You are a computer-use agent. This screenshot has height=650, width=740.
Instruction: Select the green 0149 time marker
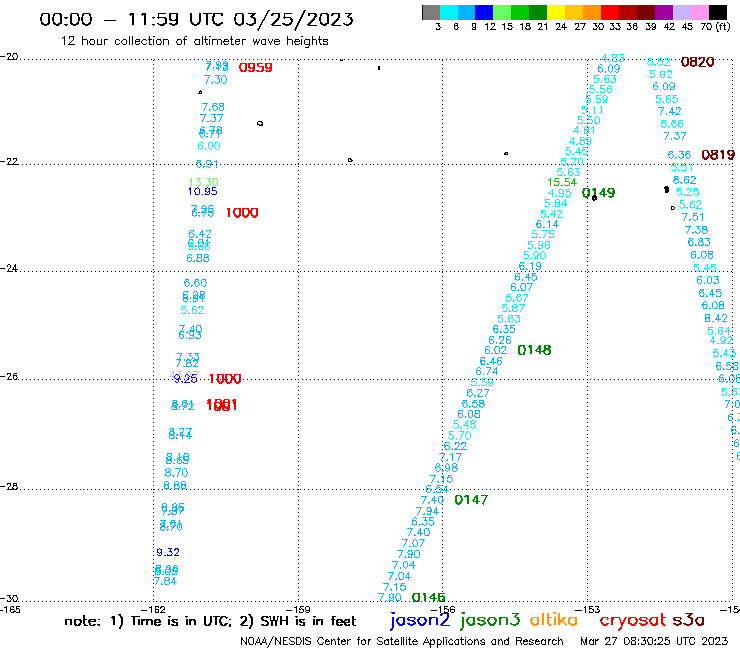(x=598, y=193)
